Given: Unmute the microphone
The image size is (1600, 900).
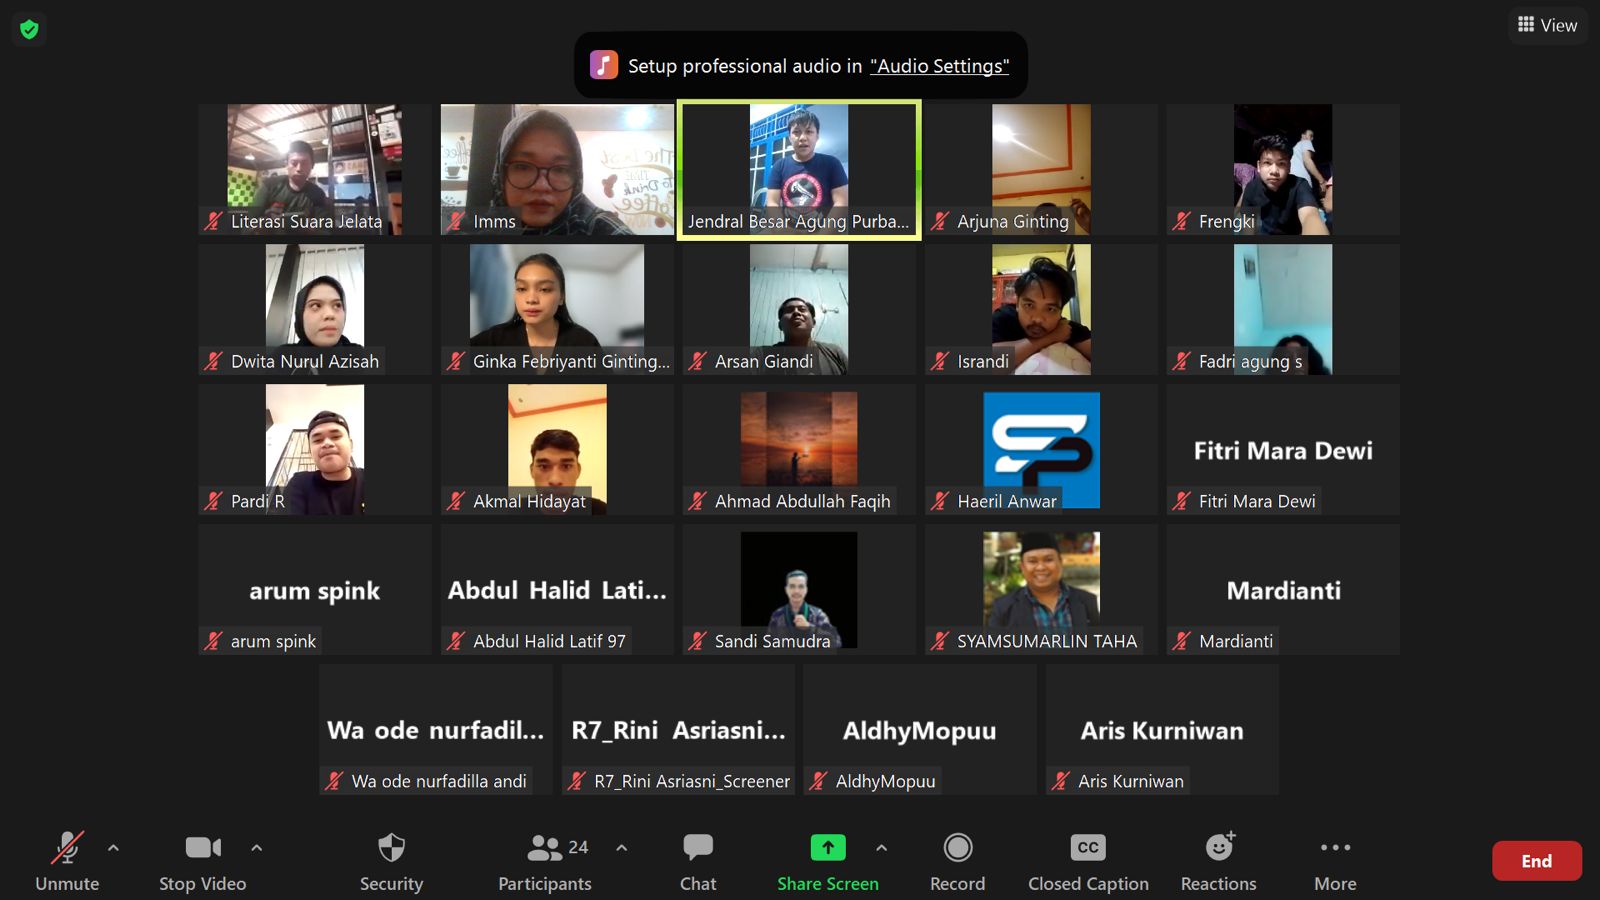Looking at the screenshot, I should [x=67, y=860].
